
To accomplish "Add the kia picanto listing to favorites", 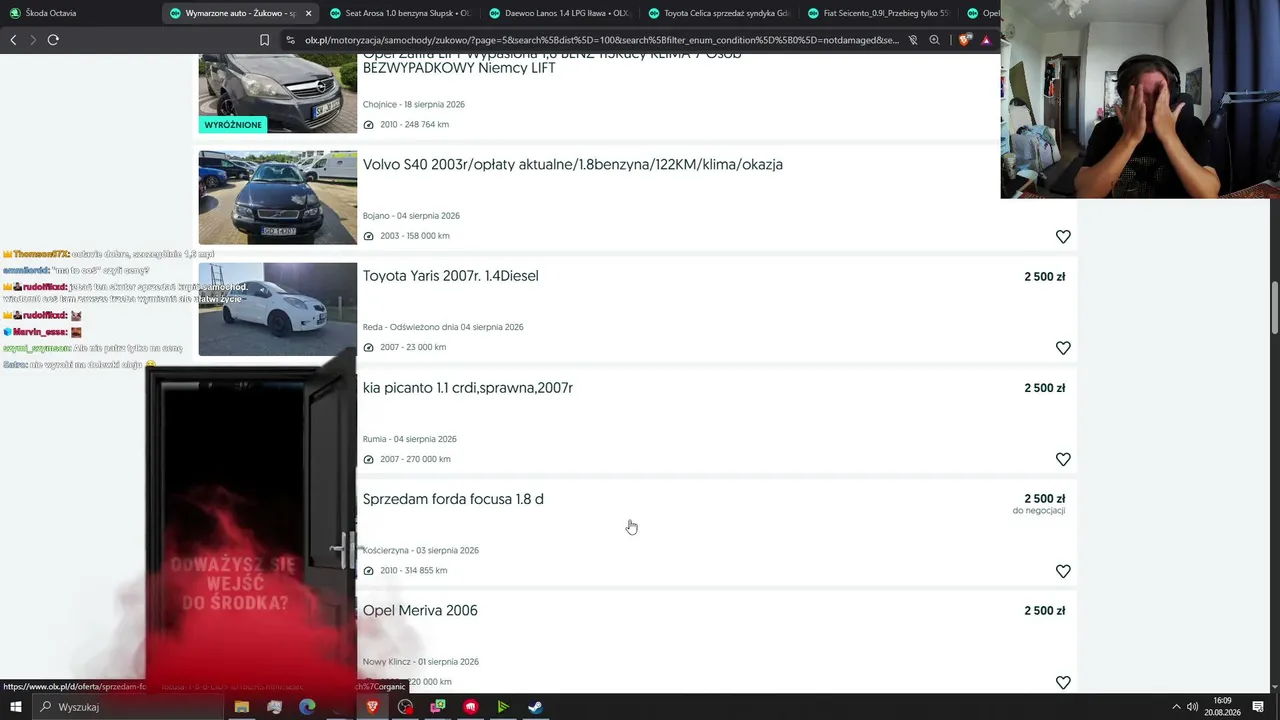I will pos(1063,459).
